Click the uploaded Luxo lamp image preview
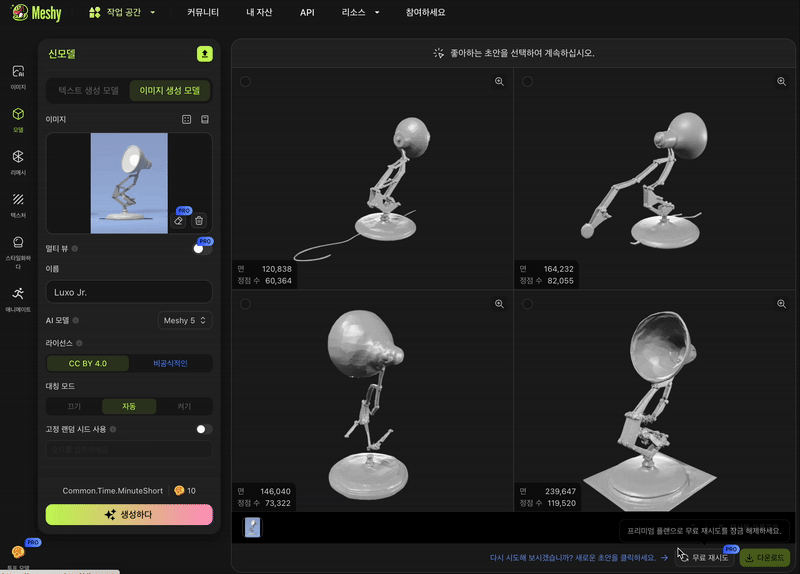 click(x=129, y=183)
